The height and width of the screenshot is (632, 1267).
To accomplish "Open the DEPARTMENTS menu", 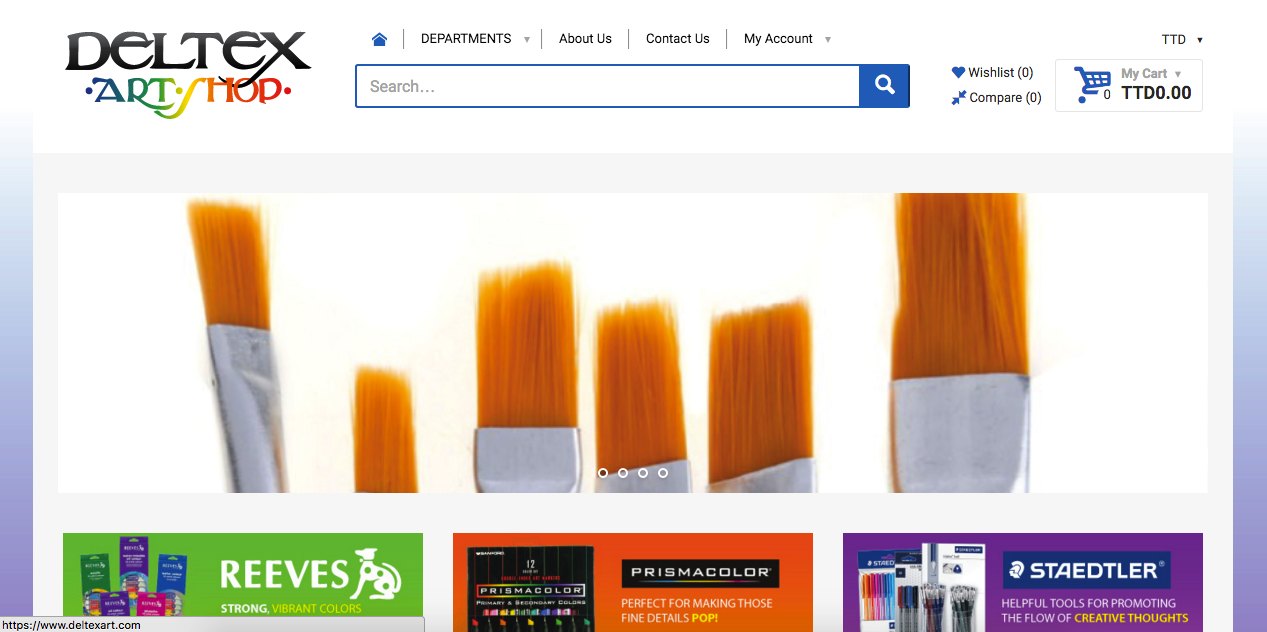I will (466, 39).
